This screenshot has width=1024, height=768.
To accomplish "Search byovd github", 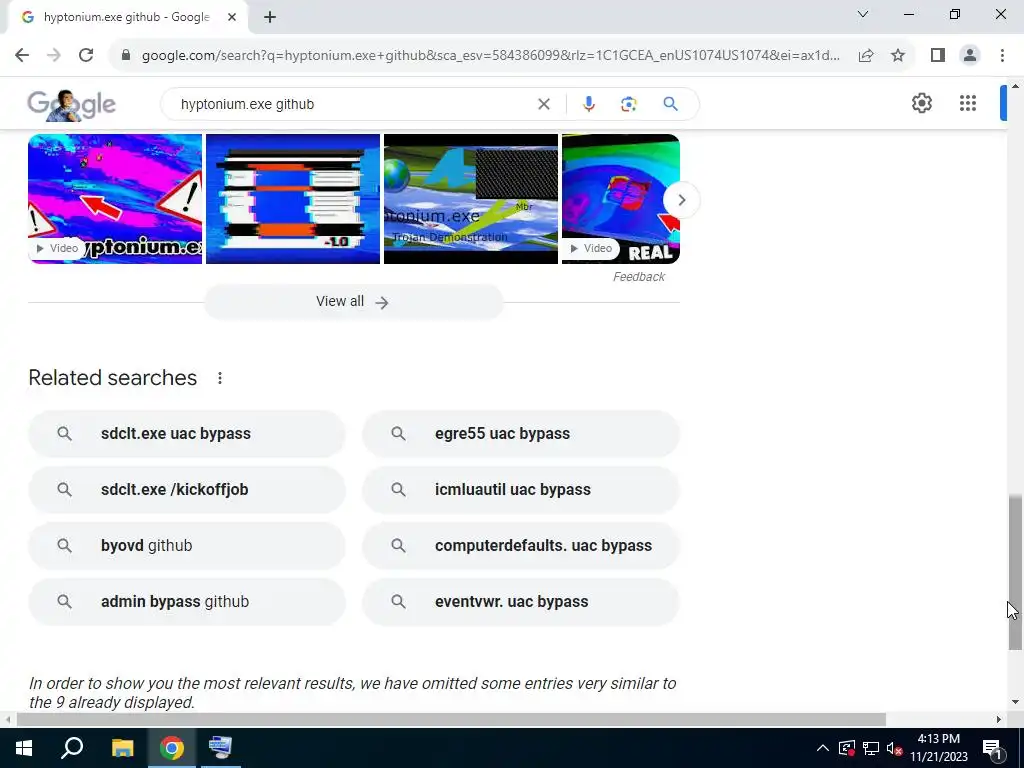I will click(187, 546).
